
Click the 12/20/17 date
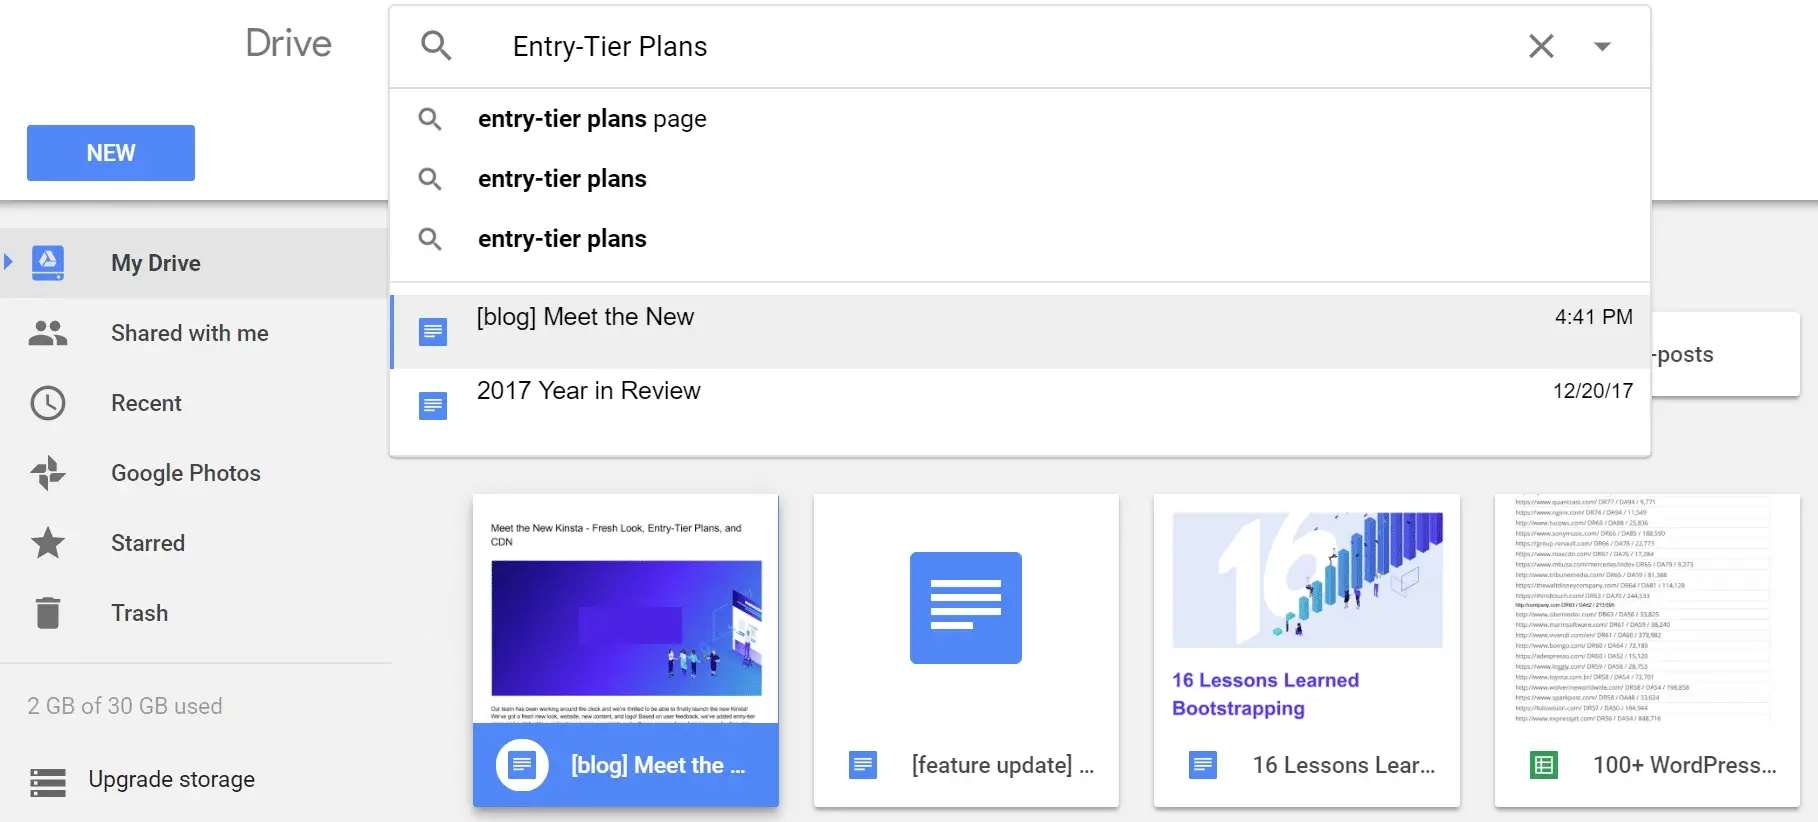coord(1593,391)
